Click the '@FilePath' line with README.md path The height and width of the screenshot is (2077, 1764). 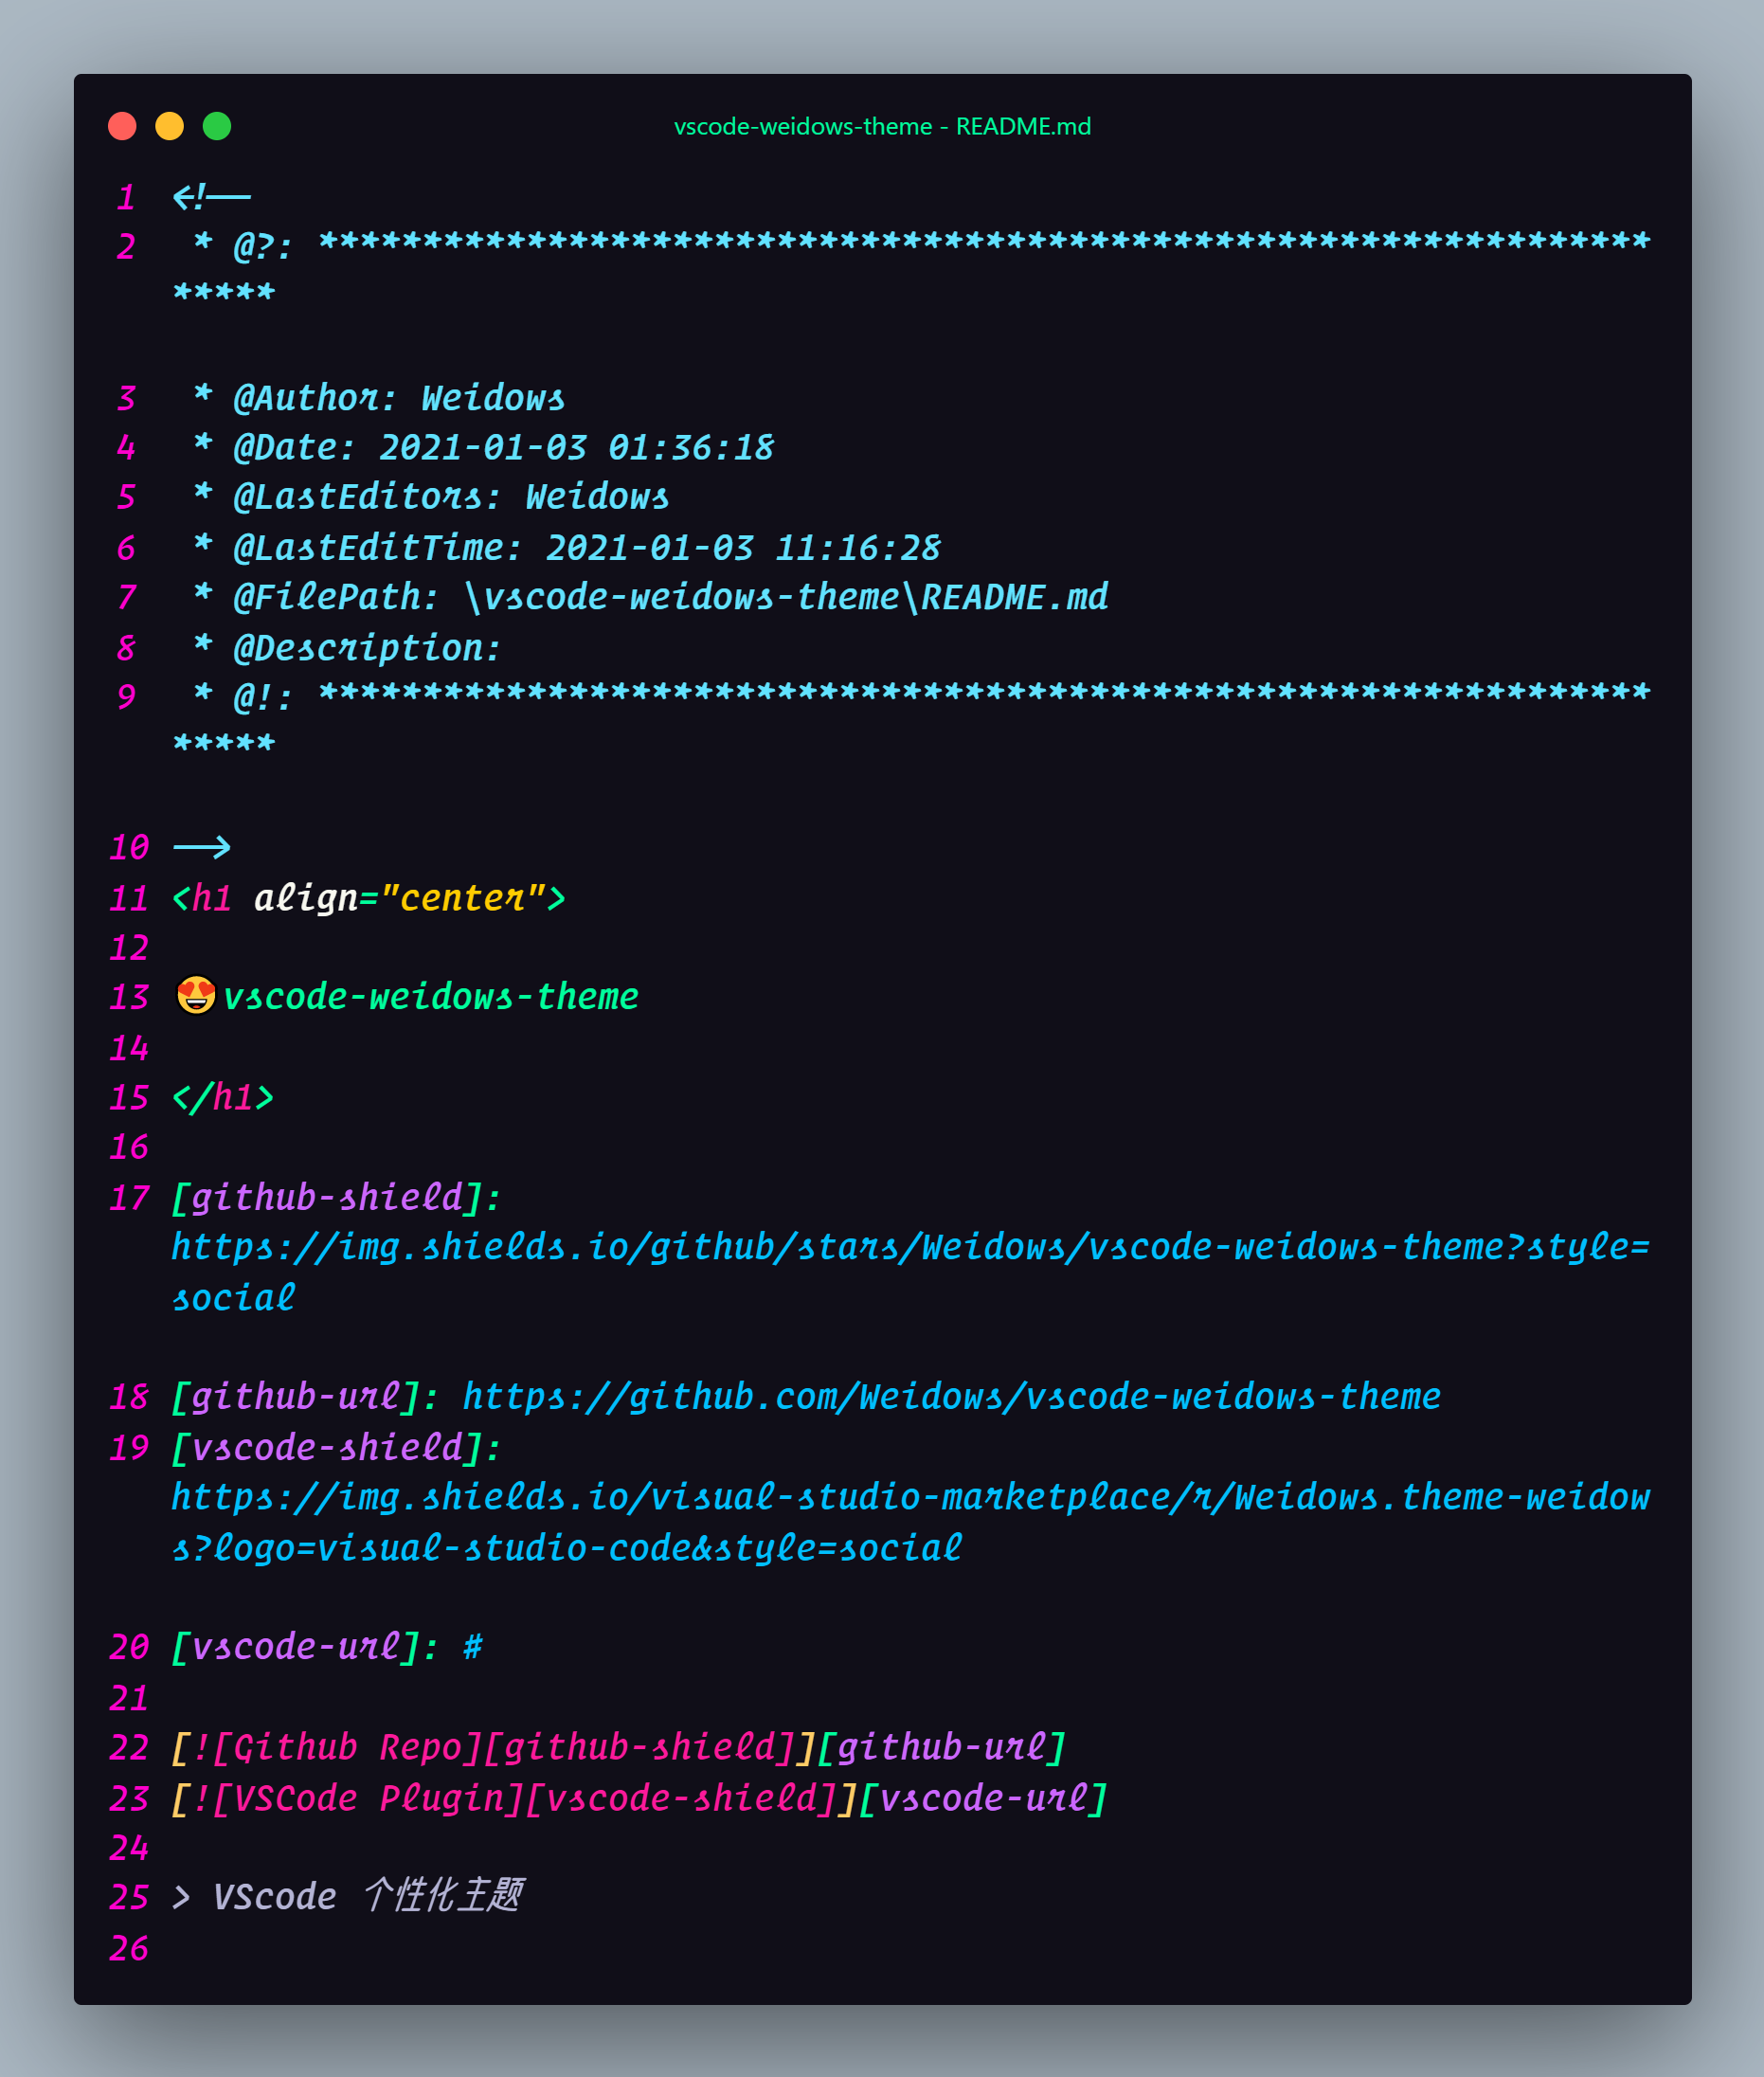click(x=670, y=597)
